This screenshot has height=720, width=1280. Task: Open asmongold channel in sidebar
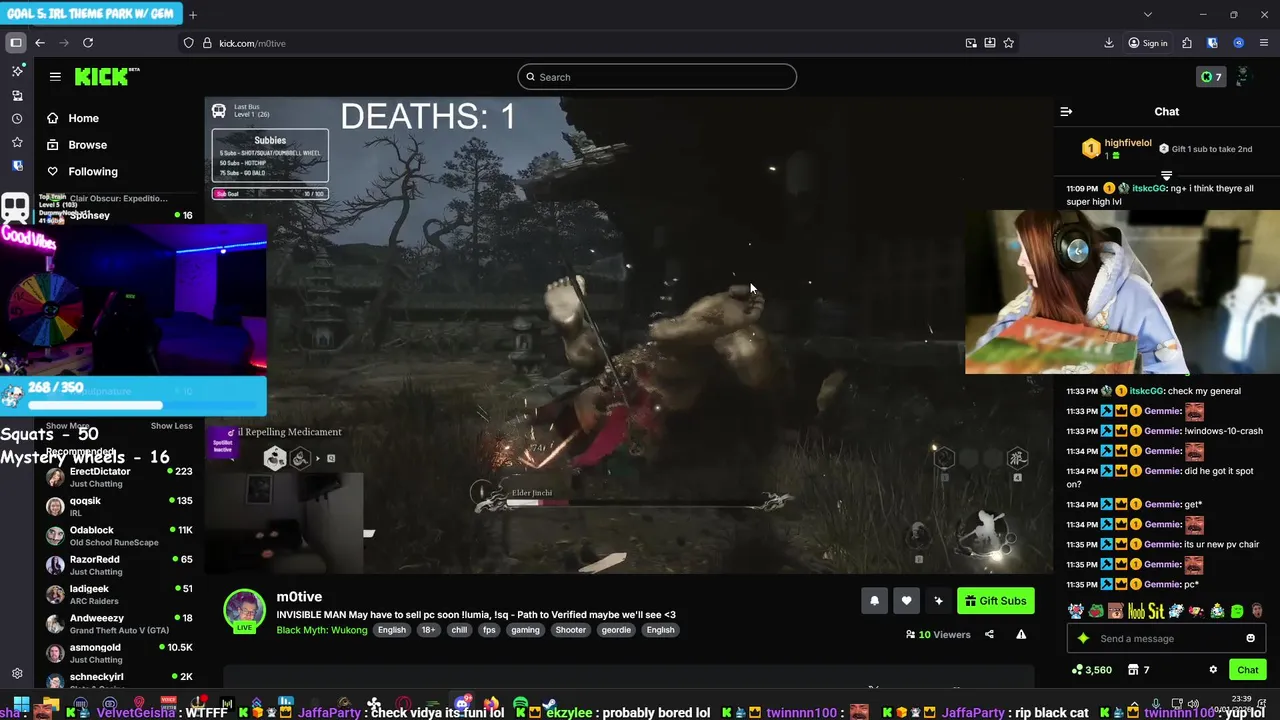pos(119,653)
